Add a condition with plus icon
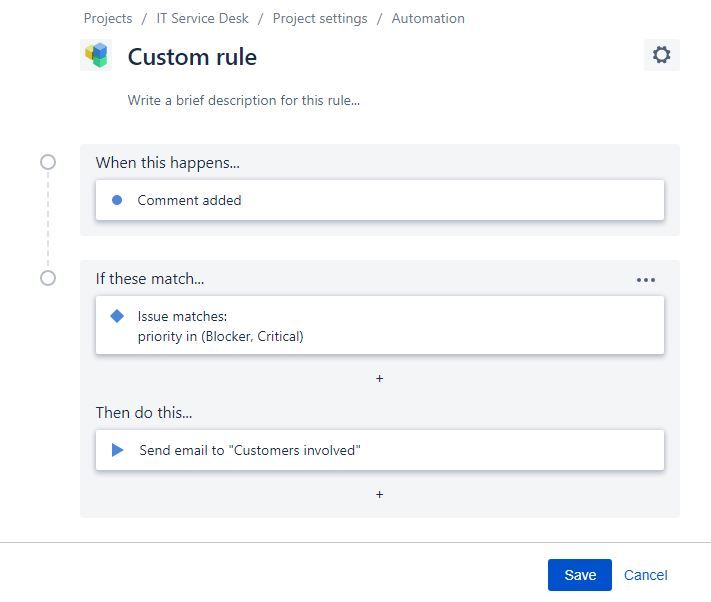This screenshot has height=602, width=711. coord(379,379)
